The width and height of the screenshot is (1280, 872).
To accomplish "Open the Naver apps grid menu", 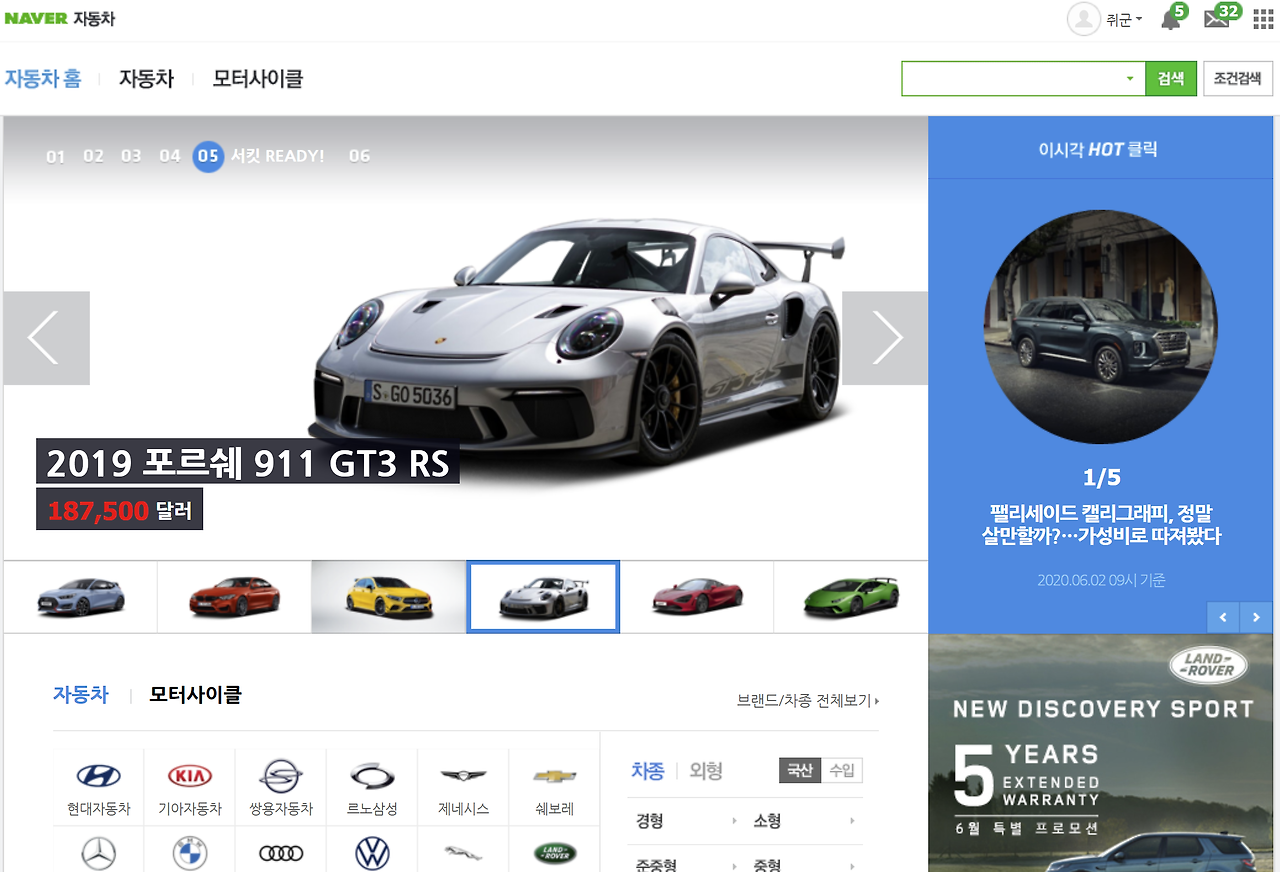I will 1260,18.
